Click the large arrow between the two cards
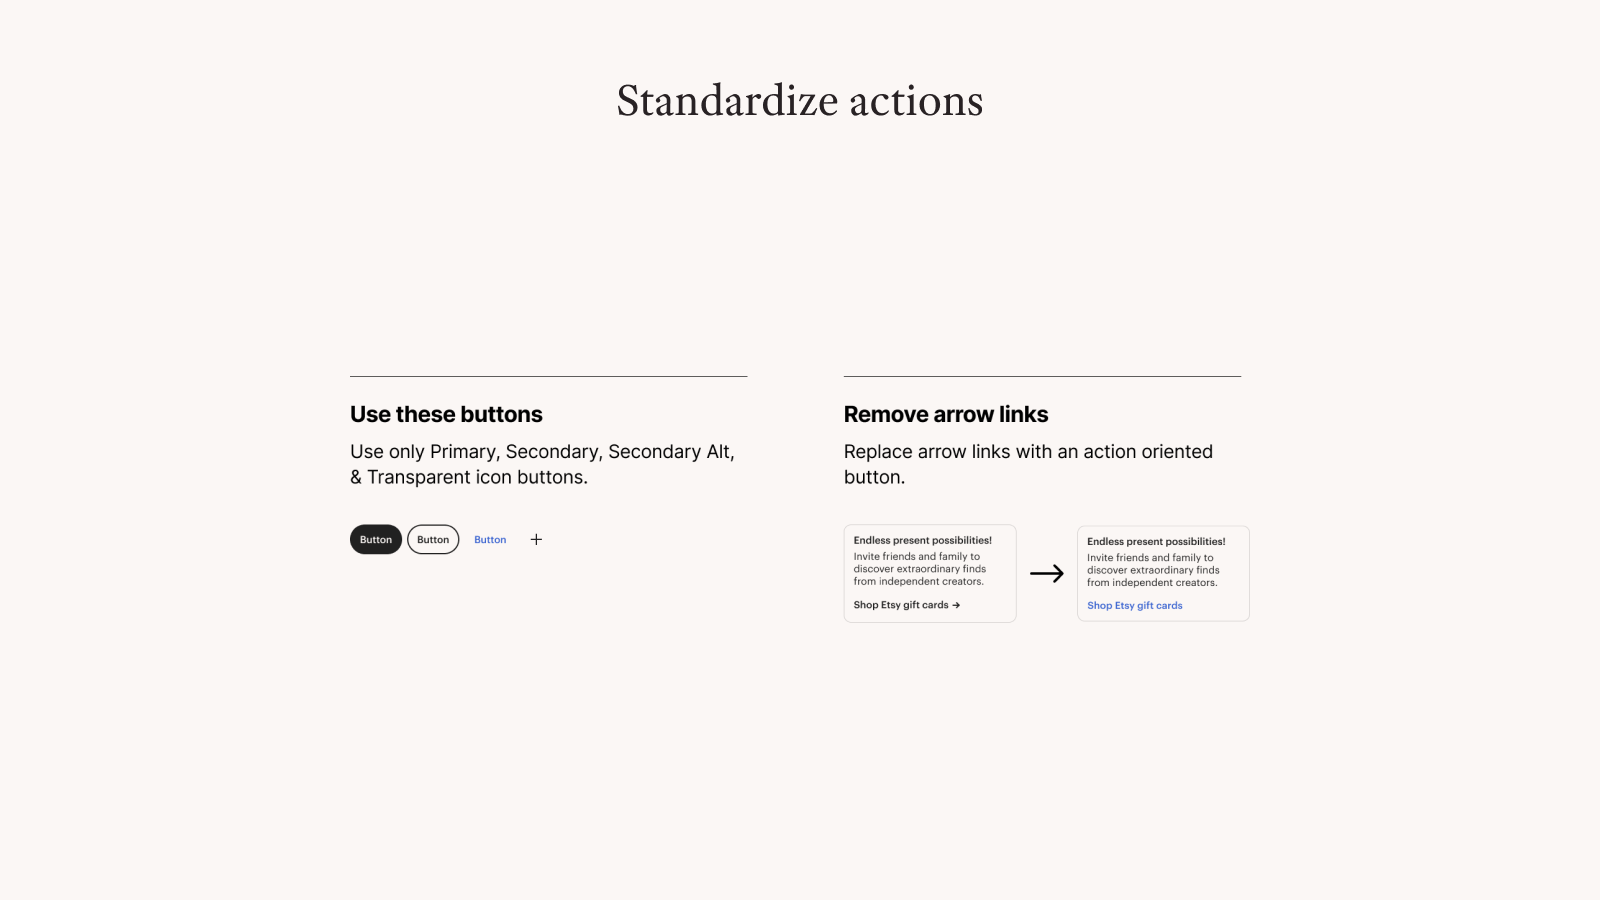1600x900 pixels. [x=1047, y=574]
